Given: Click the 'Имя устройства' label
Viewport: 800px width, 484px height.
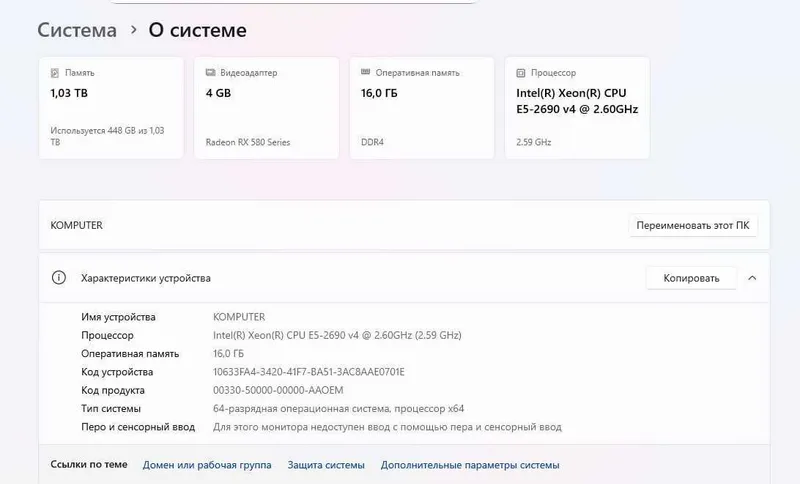Looking at the screenshot, I should 118,317.
